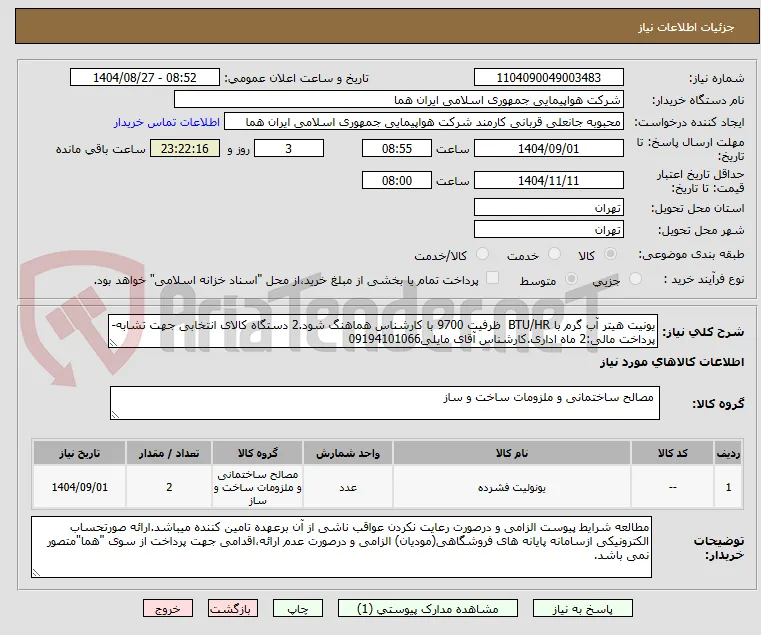
Task: Click the need date cell 1404/09/01
Action: click(80, 487)
